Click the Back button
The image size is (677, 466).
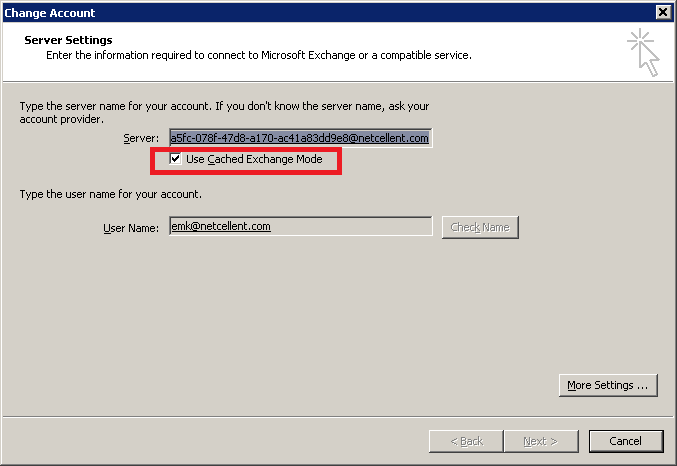(466, 441)
